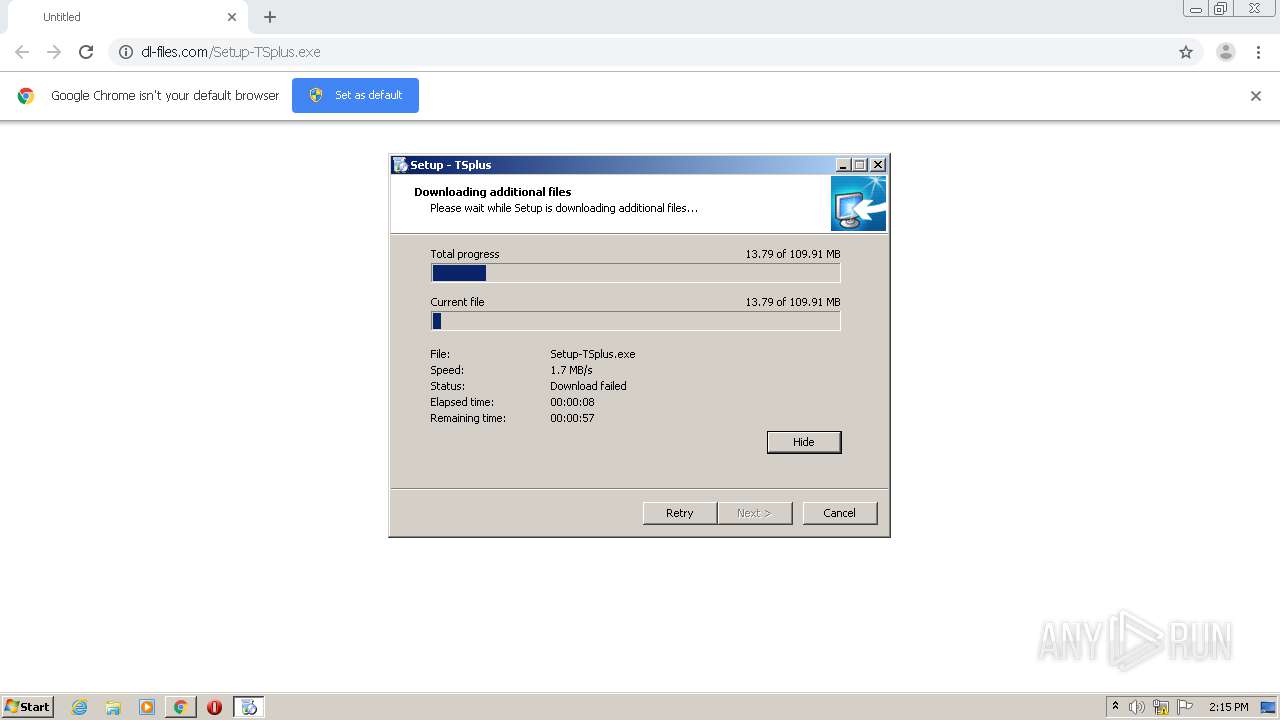The width and height of the screenshot is (1280, 720).
Task: Click the Hide button in setup dialog
Action: (804, 442)
